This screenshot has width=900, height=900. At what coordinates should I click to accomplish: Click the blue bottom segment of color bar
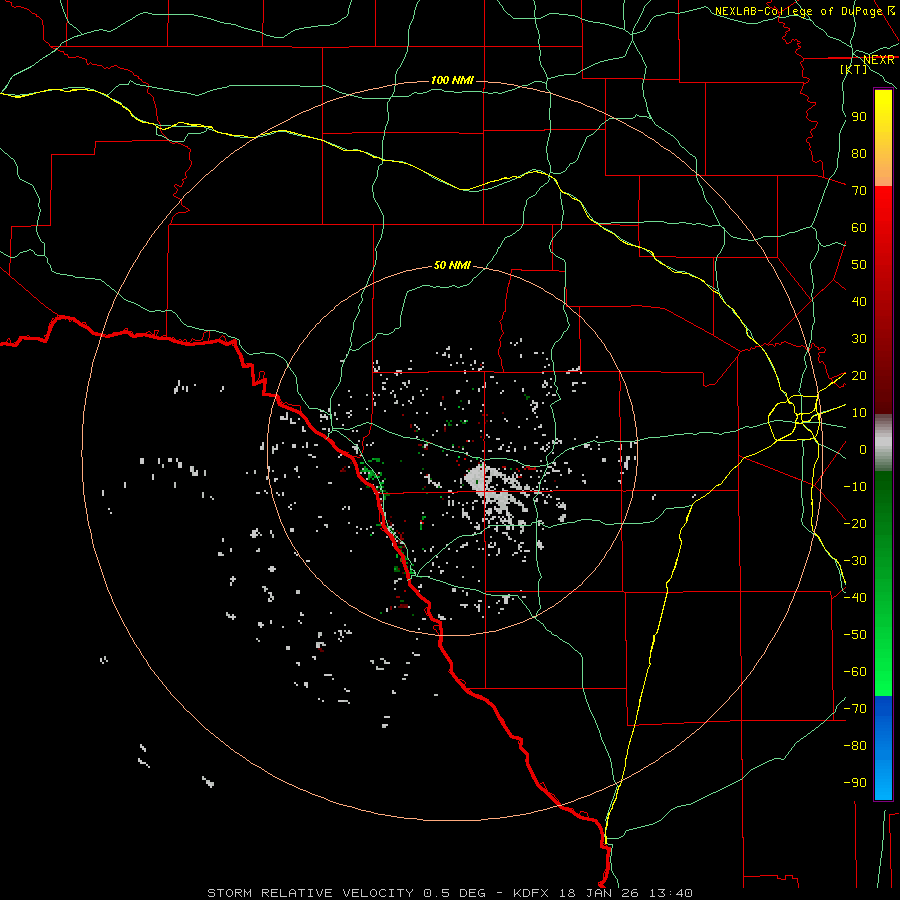tap(883, 748)
